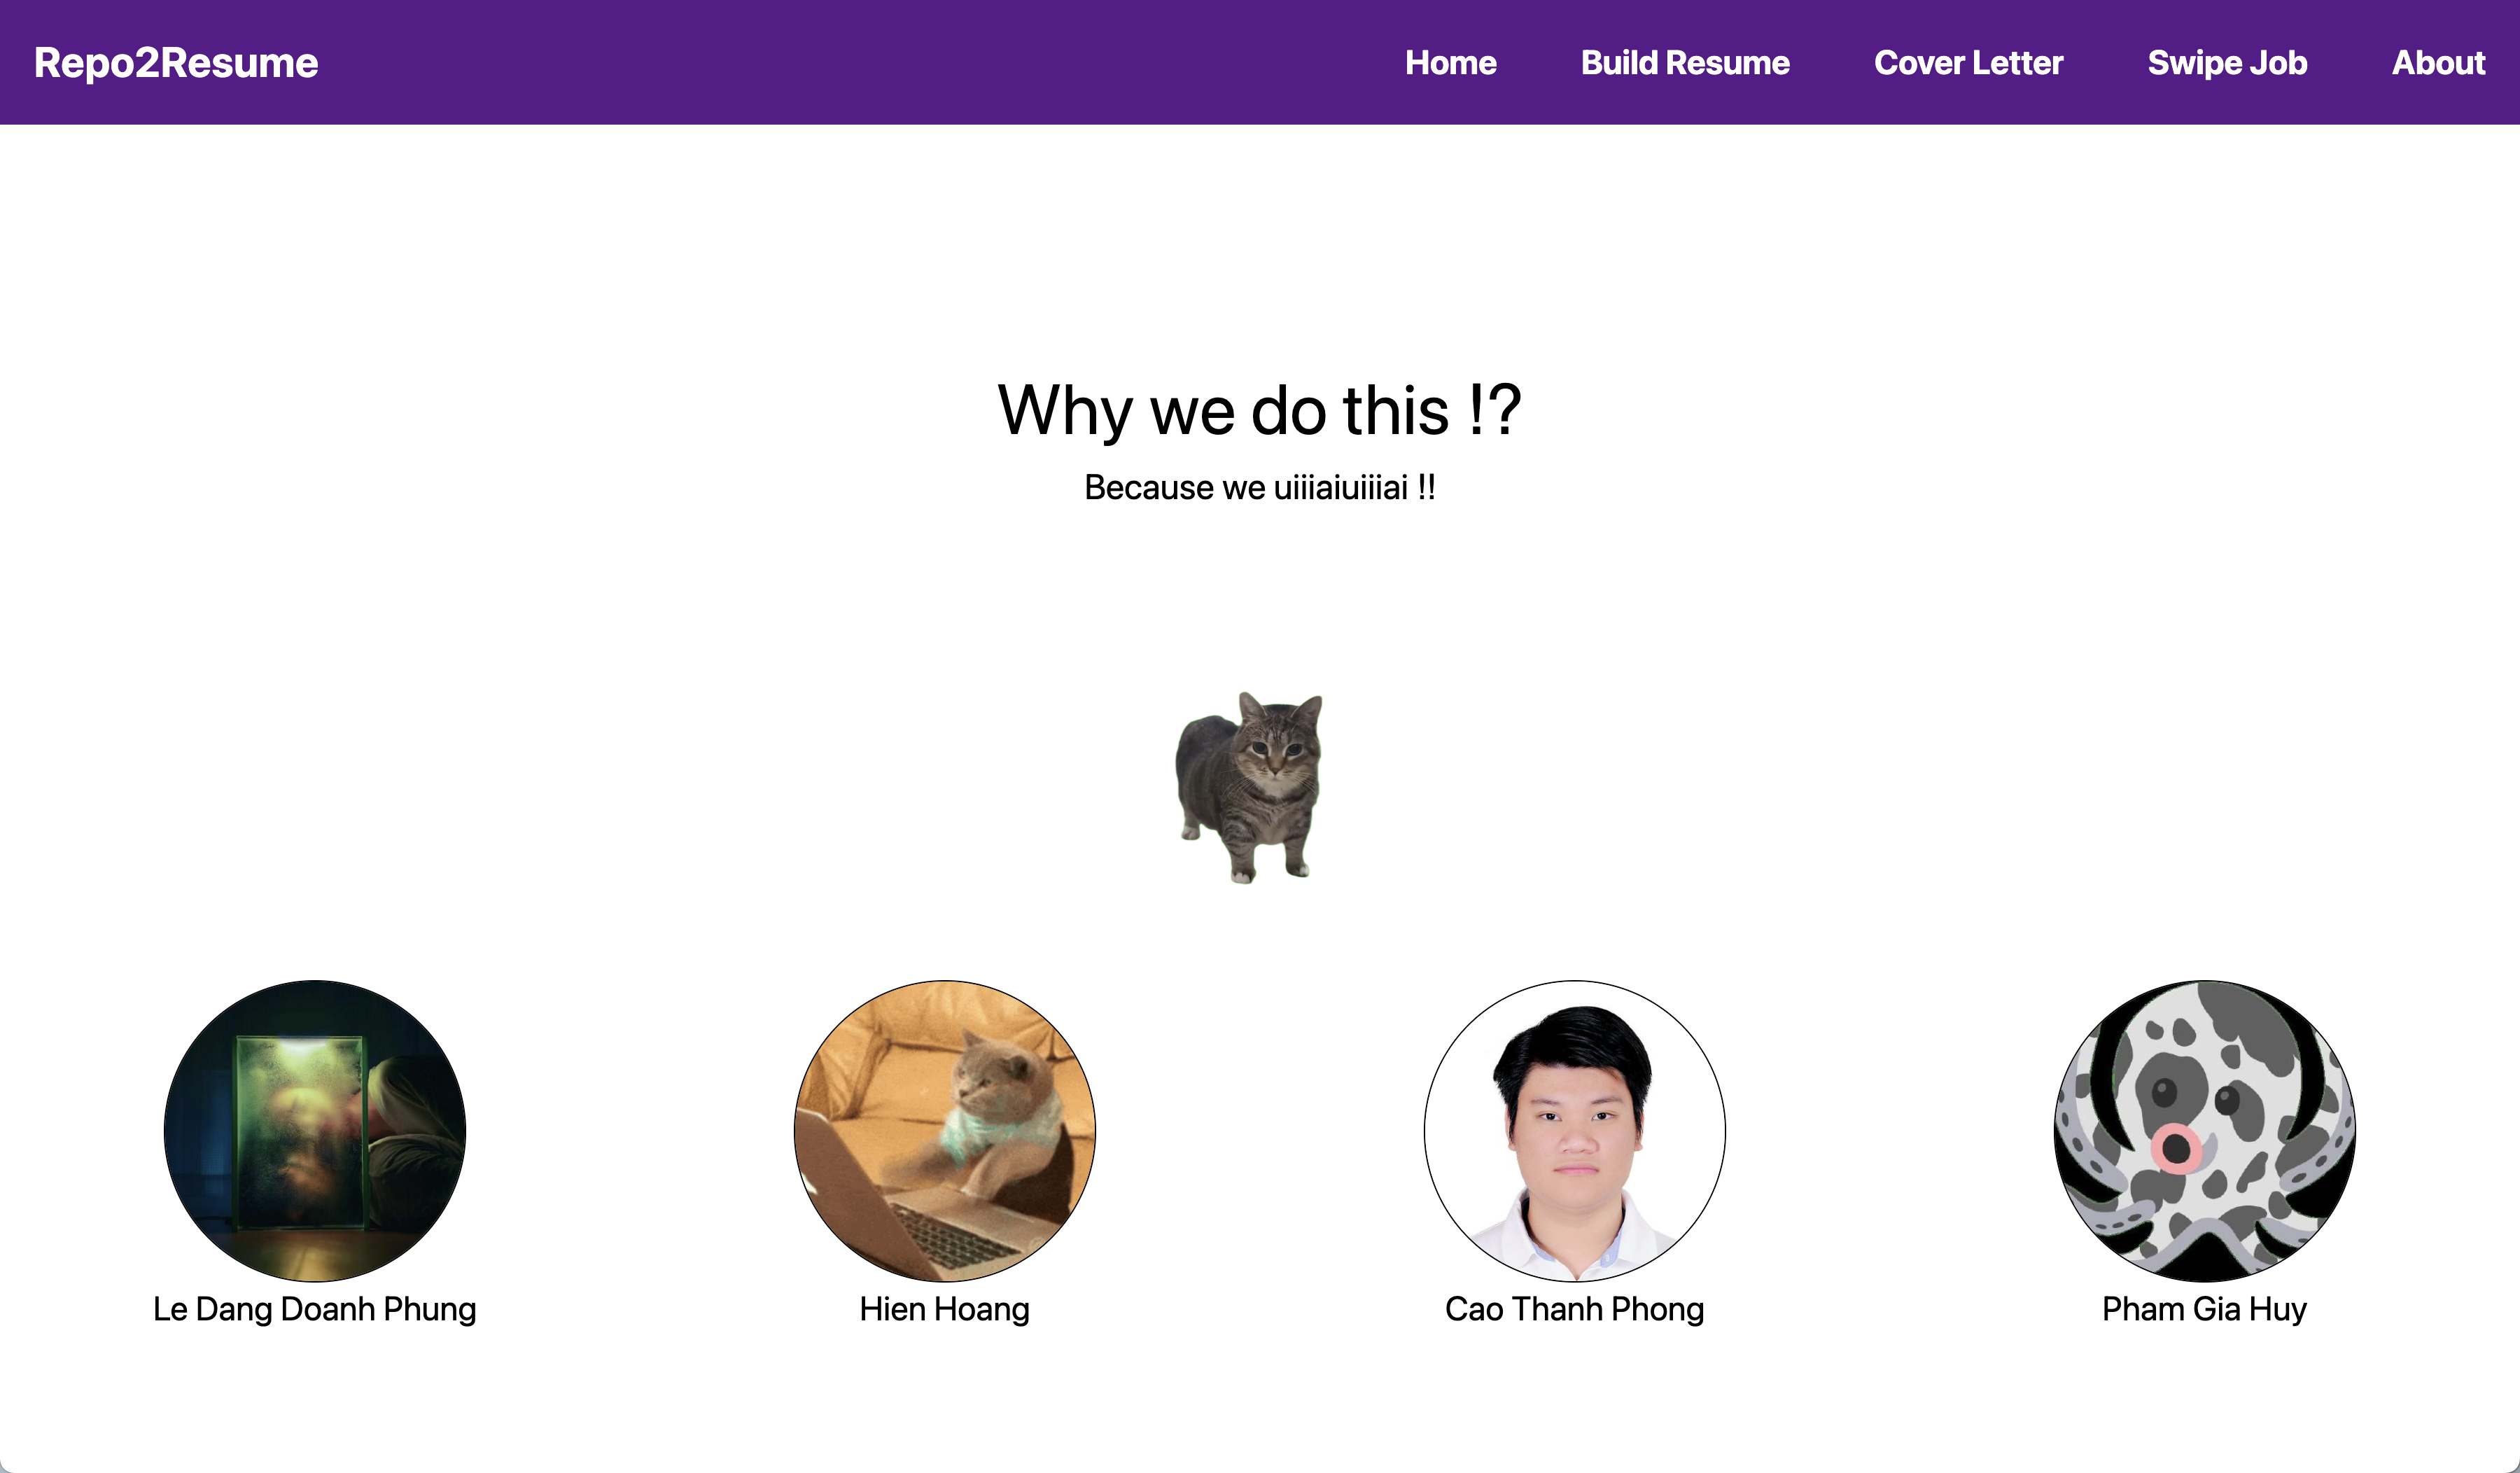Click the spinning tabby cat image
This screenshot has width=2520, height=1473.
(1250, 787)
